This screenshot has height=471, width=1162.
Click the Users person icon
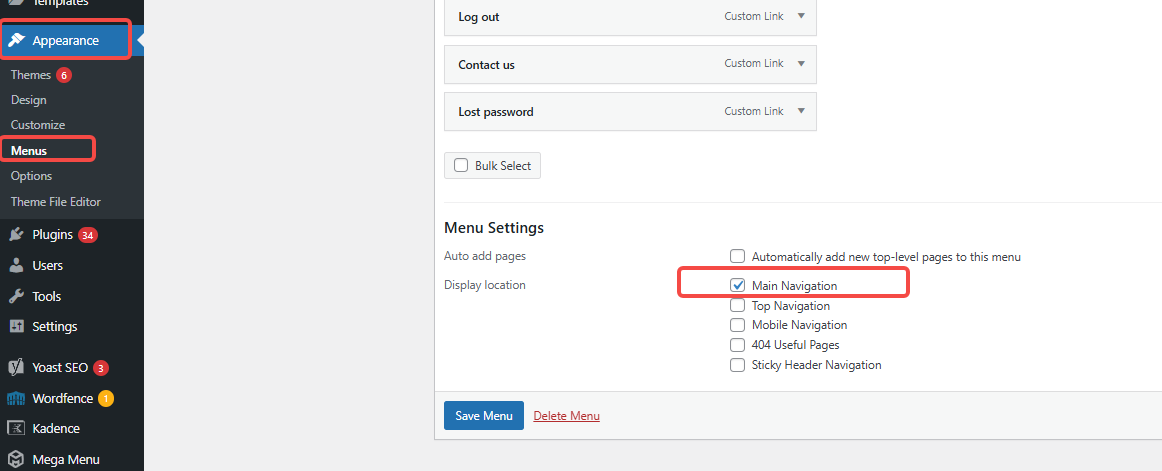point(16,266)
